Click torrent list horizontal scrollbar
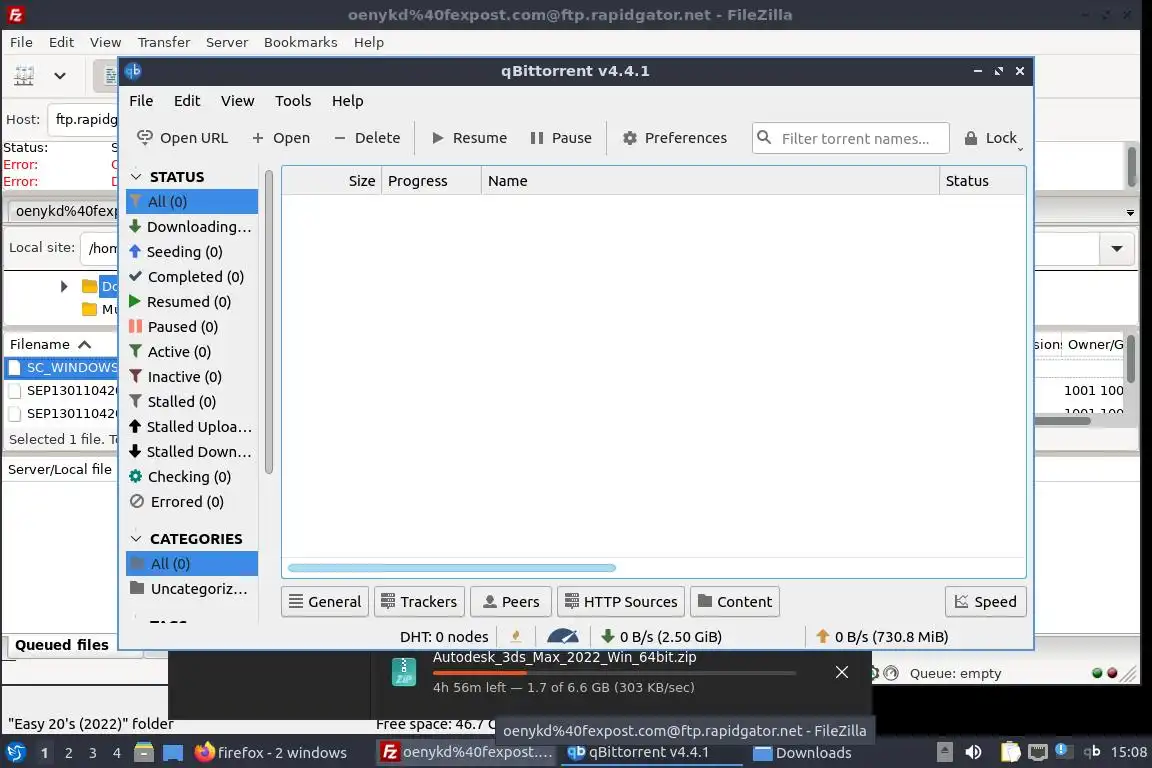The height and width of the screenshot is (768, 1152). 452,568
